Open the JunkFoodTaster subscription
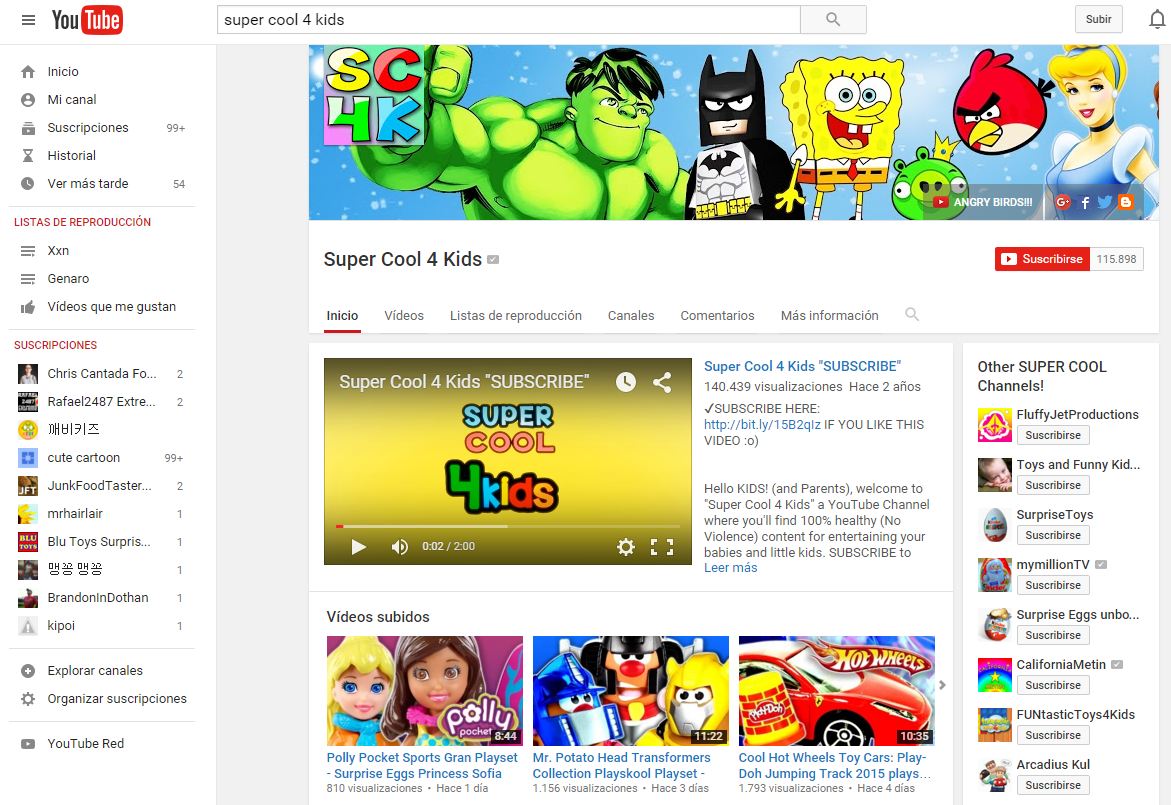 click(102, 486)
